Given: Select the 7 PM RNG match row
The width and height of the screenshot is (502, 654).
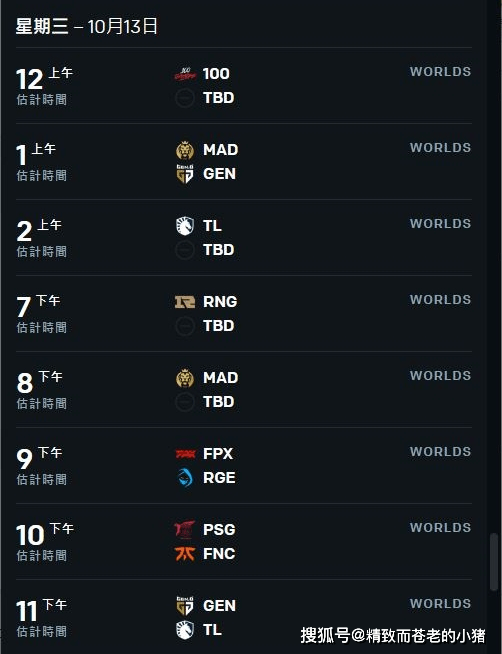Looking at the screenshot, I should [244, 314].
